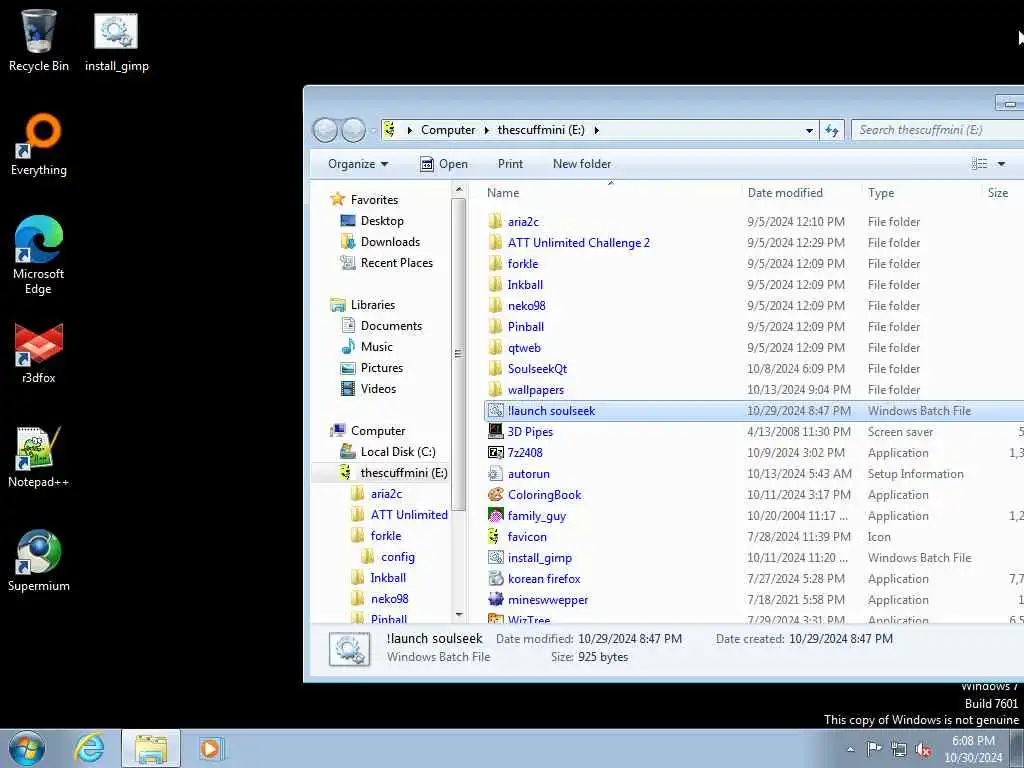This screenshot has height=768, width=1024.
Task: Click Open in the command bar
Action: tap(444, 164)
